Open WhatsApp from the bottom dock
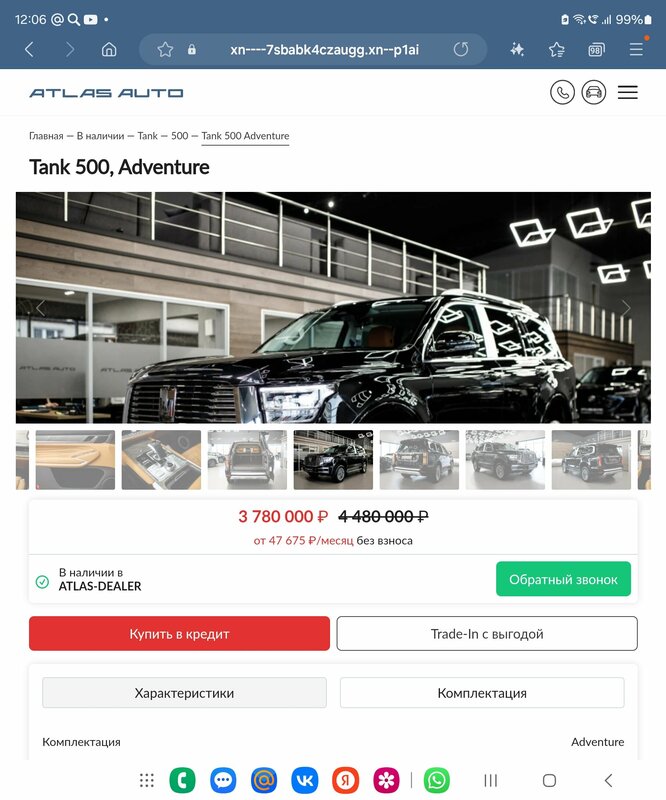The image size is (666, 800). tap(437, 780)
